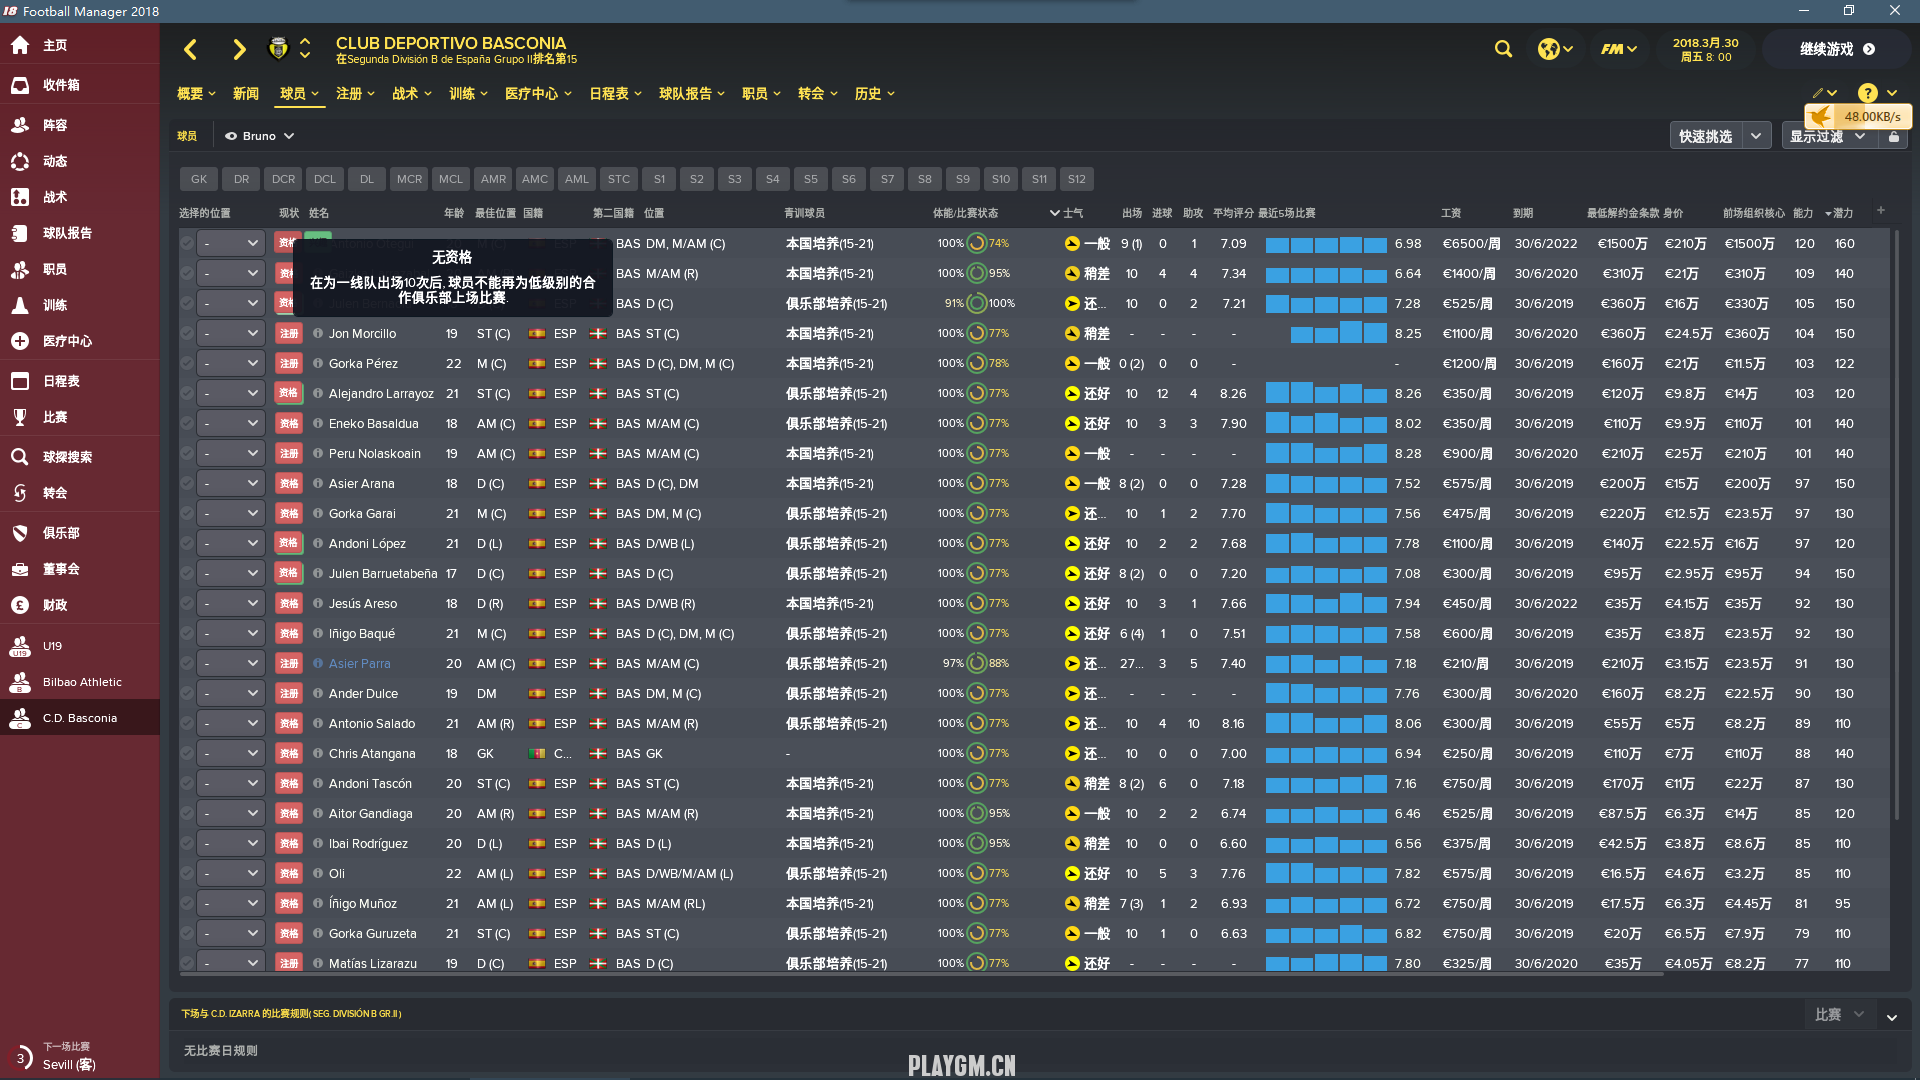The width and height of the screenshot is (1920, 1080).
Task: Tick the checkbox for Gorka Pérez row
Action: [187, 363]
